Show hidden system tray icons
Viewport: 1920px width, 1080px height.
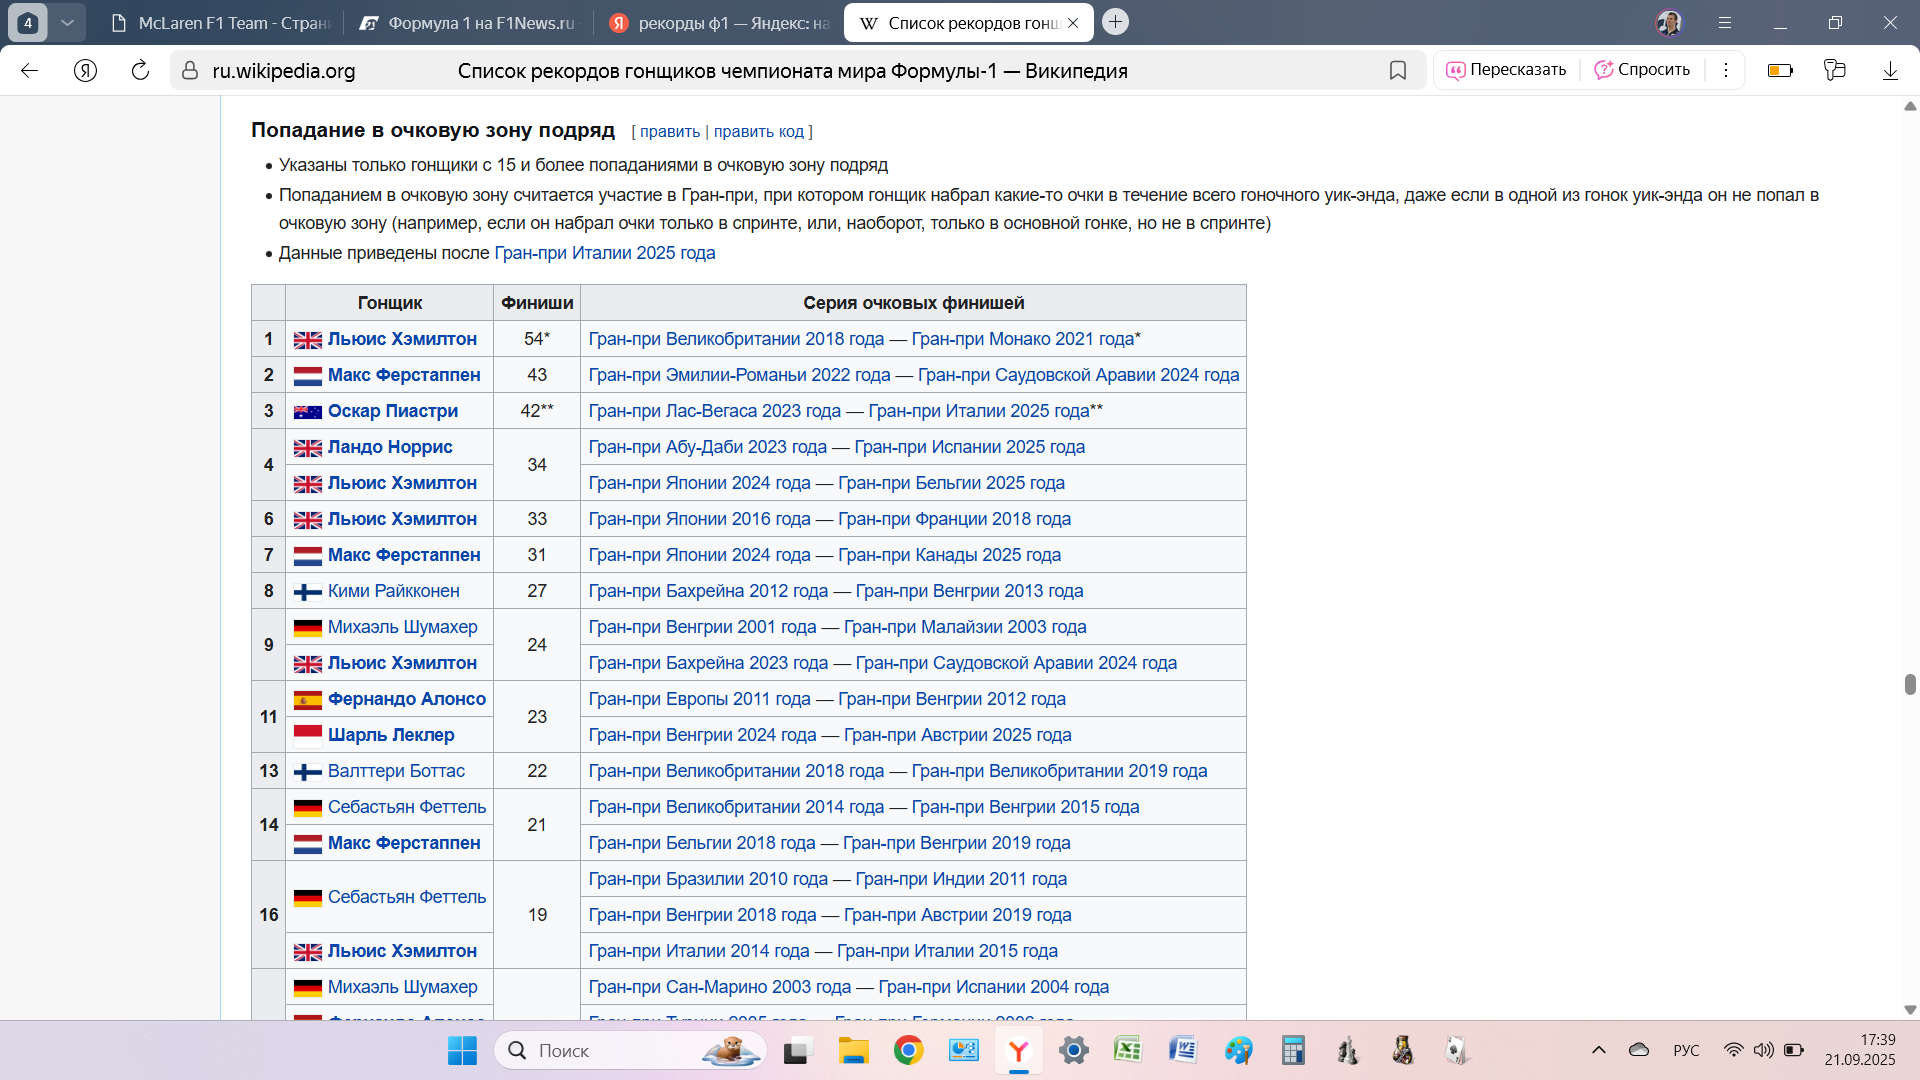coord(1598,1050)
